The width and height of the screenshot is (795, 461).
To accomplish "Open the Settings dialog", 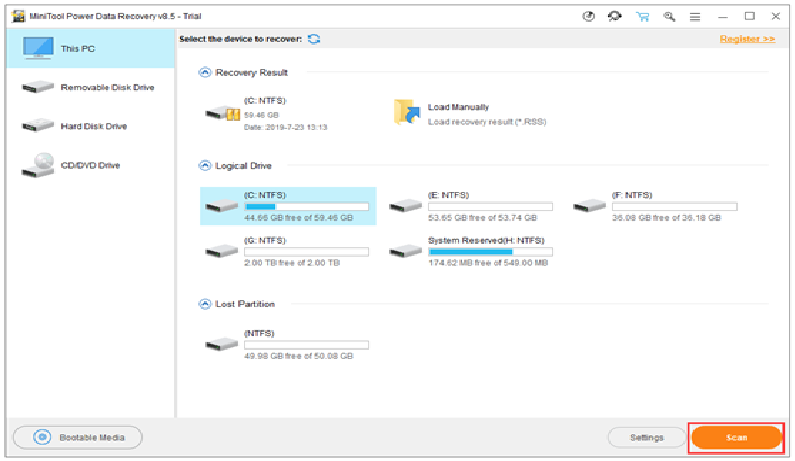I will [646, 437].
